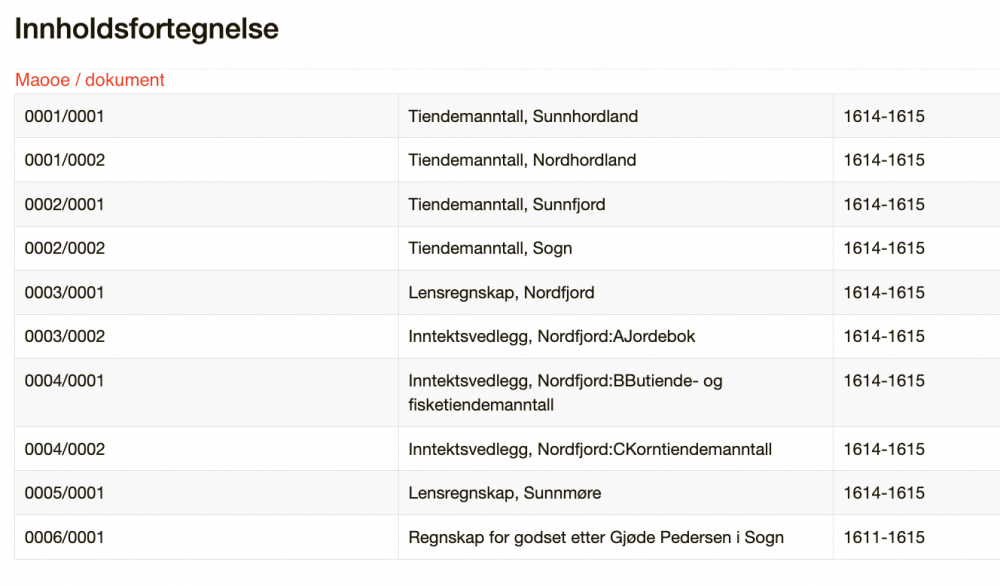
Task: Select entry 0006/0001
Action: (65, 537)
